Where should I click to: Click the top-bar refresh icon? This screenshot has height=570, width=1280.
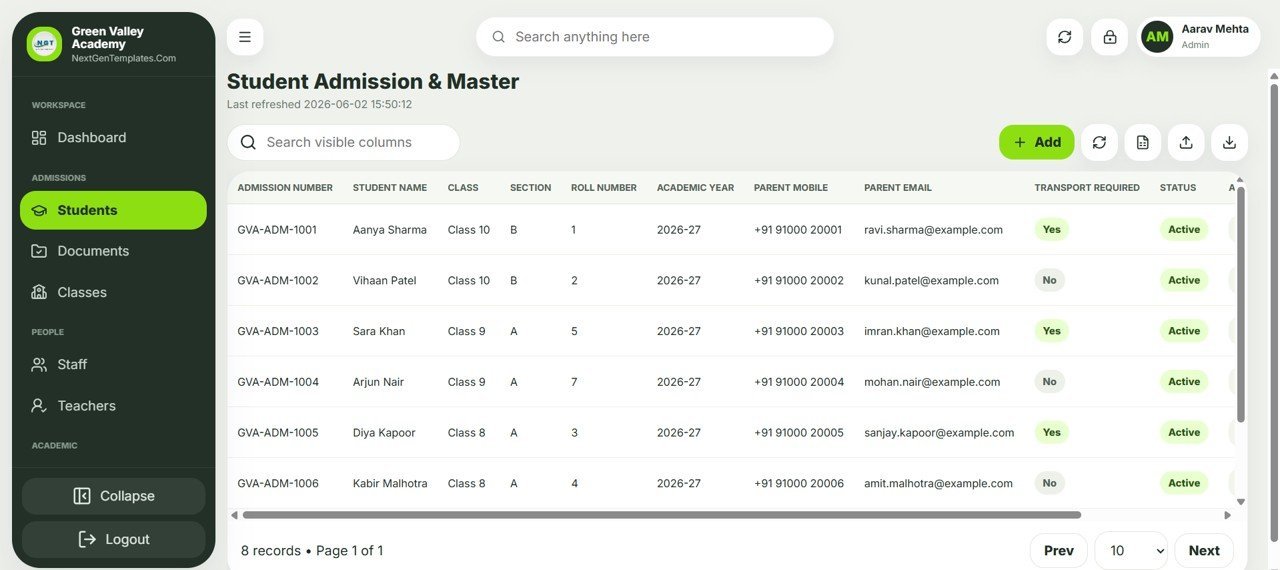(x=1064, y=37)
